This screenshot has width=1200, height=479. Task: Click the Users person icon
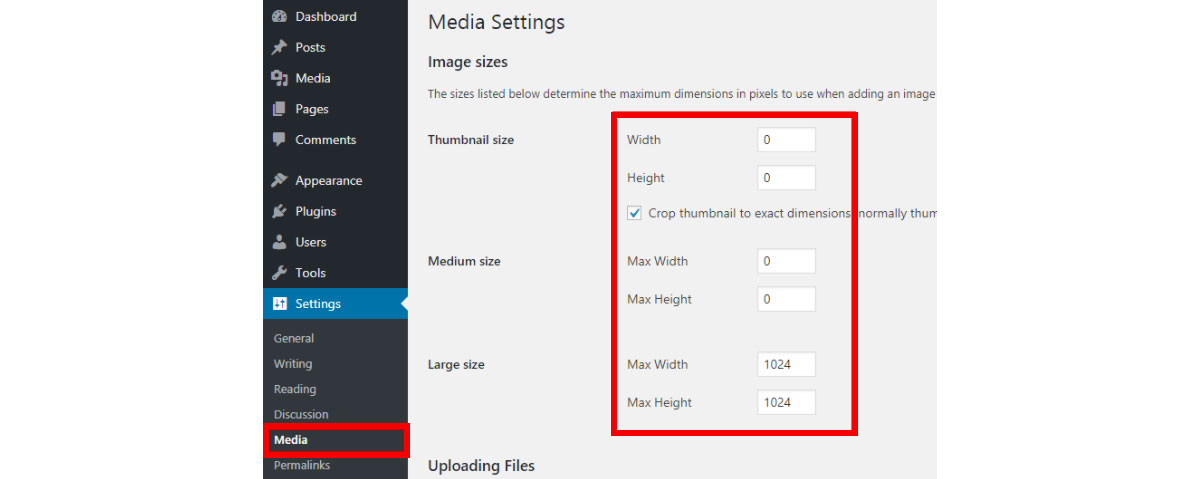(279, 242)
